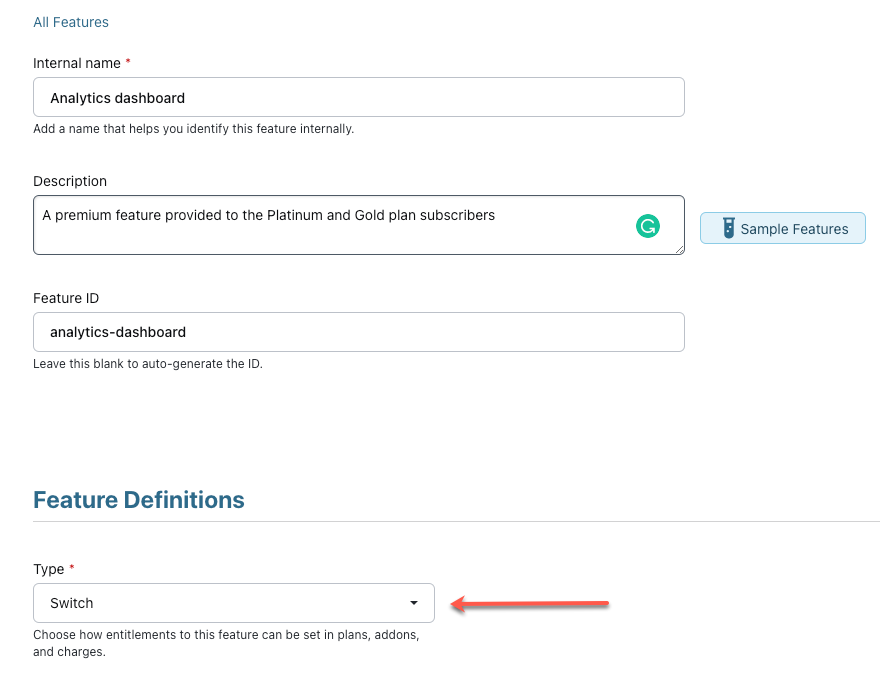Click the Feature Definitions section heading
Viewport: 880px width, 687px height.
139,500
